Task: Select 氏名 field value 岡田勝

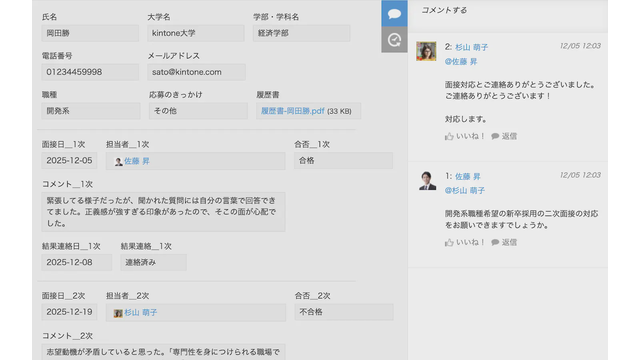Action: pyautogui.click(x=90, y=33)
